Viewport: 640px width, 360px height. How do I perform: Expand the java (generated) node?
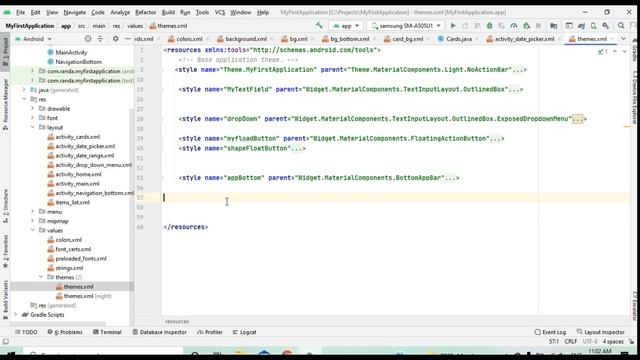[24, 90]
